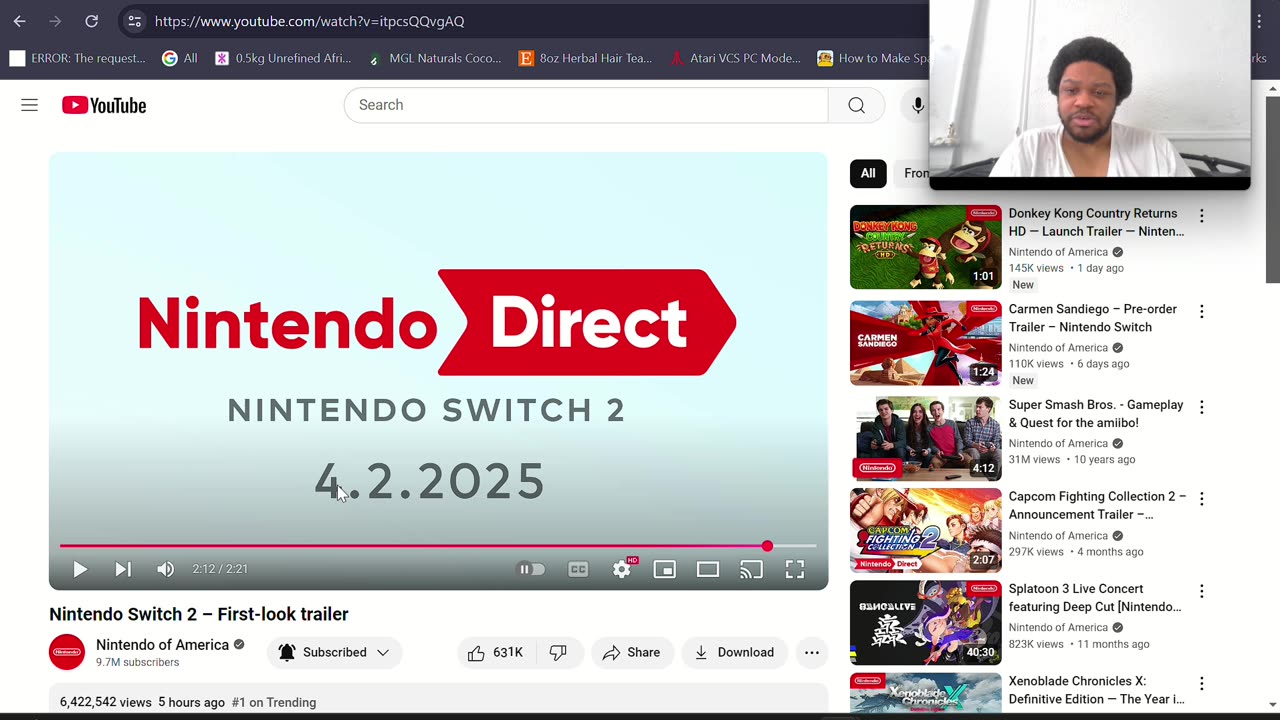Image resolution: width=1280 pixels, height=720 pixels.
Task: Click the browser address bar URL
Action: 309,21
